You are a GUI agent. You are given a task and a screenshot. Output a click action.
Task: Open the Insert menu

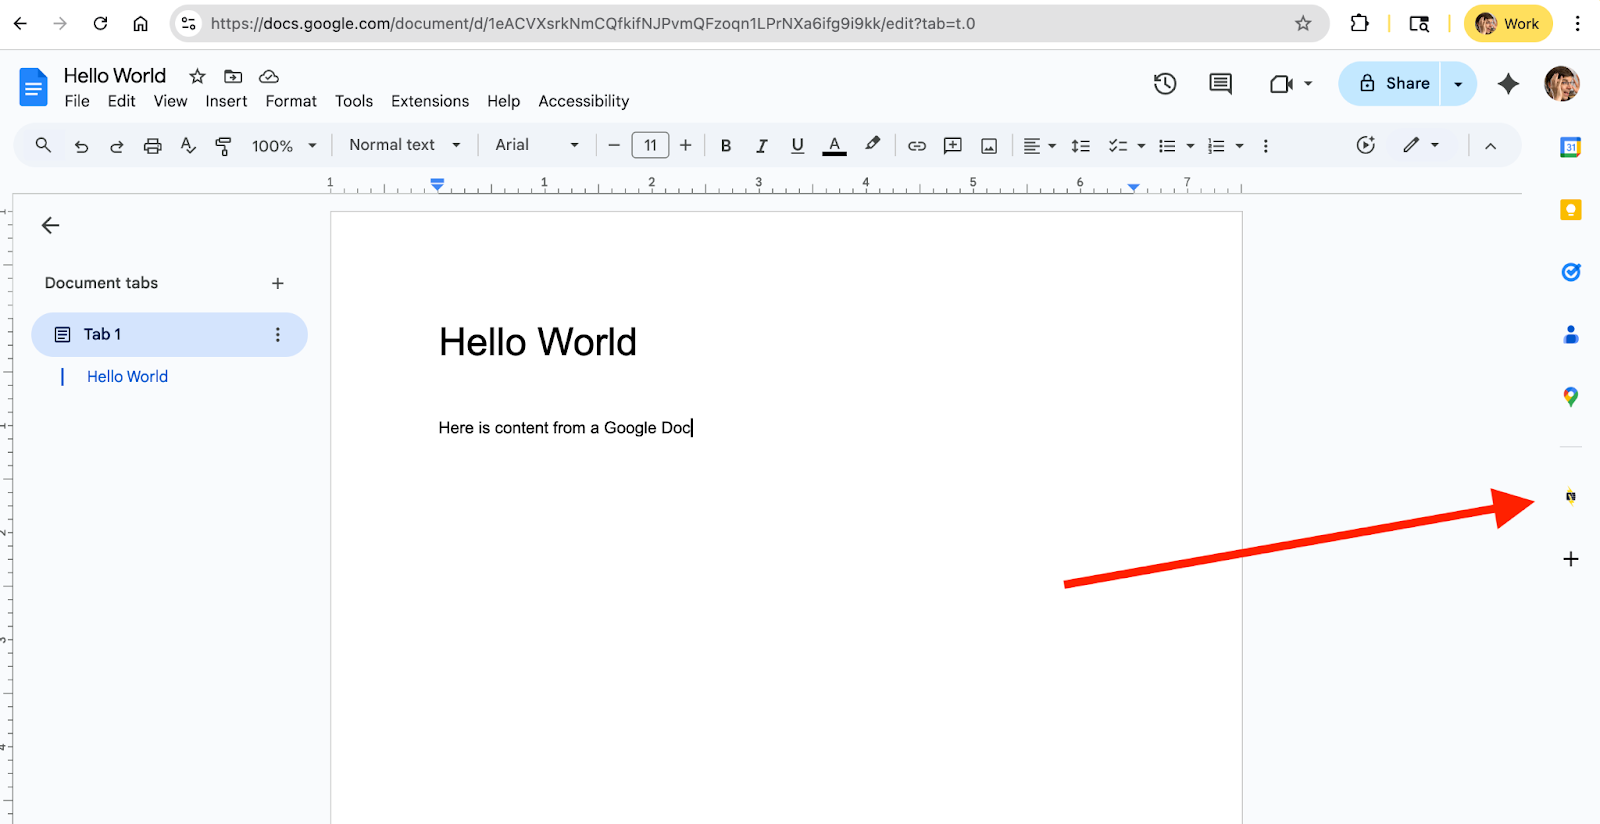[226, 101]
